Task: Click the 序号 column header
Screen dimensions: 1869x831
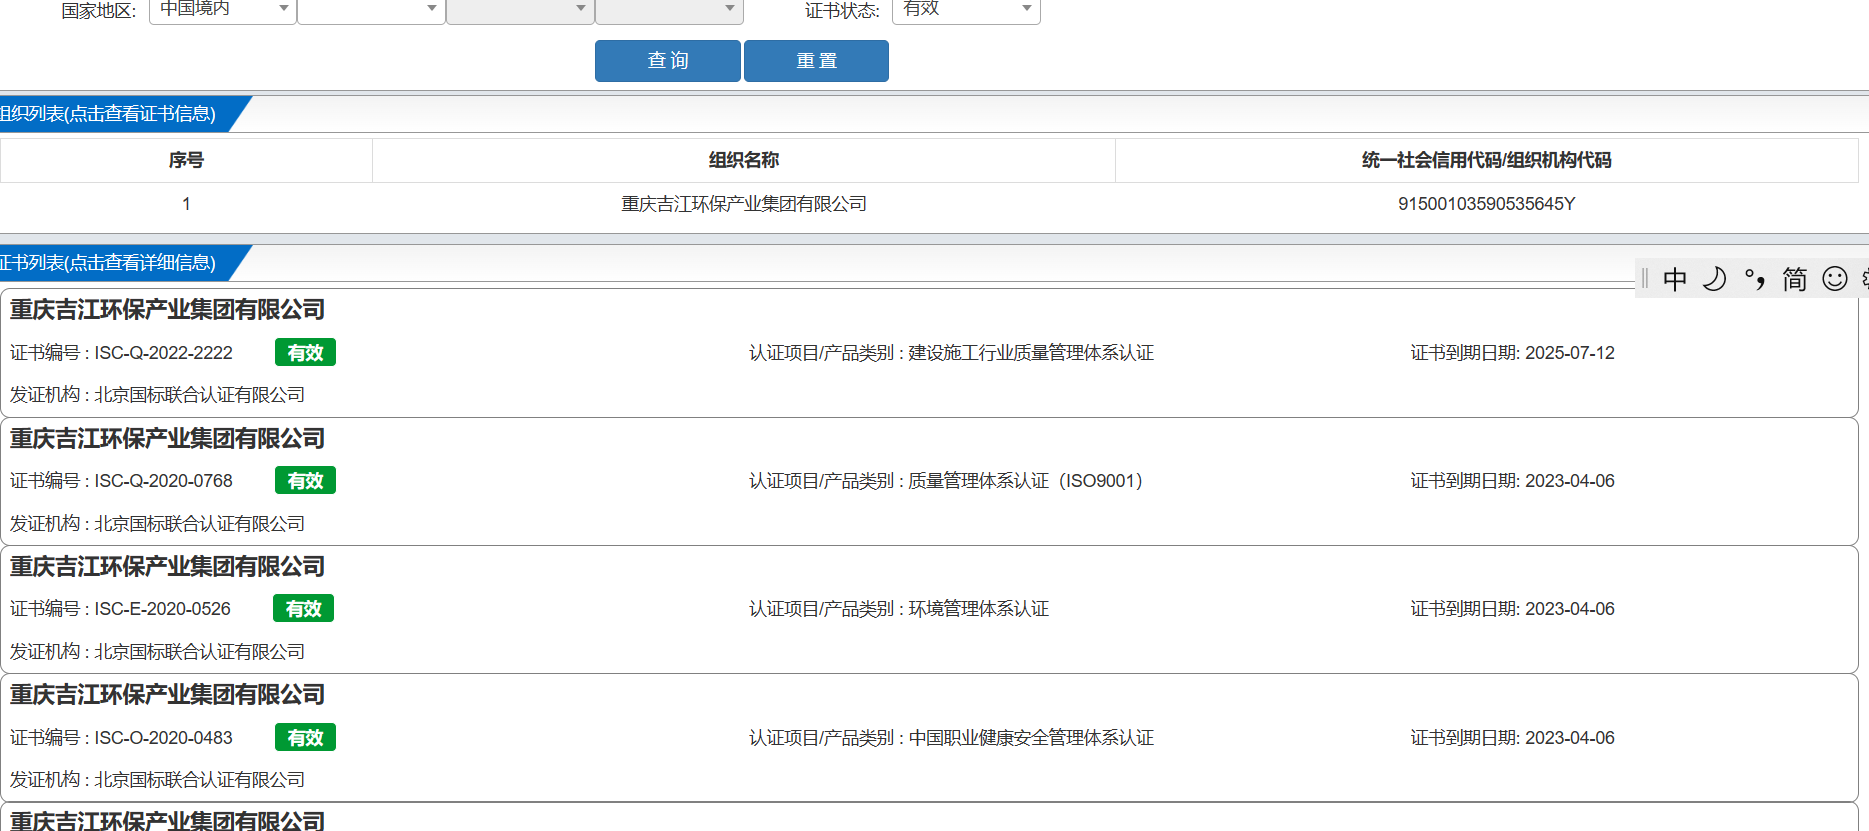Action: tap(186, 160)
